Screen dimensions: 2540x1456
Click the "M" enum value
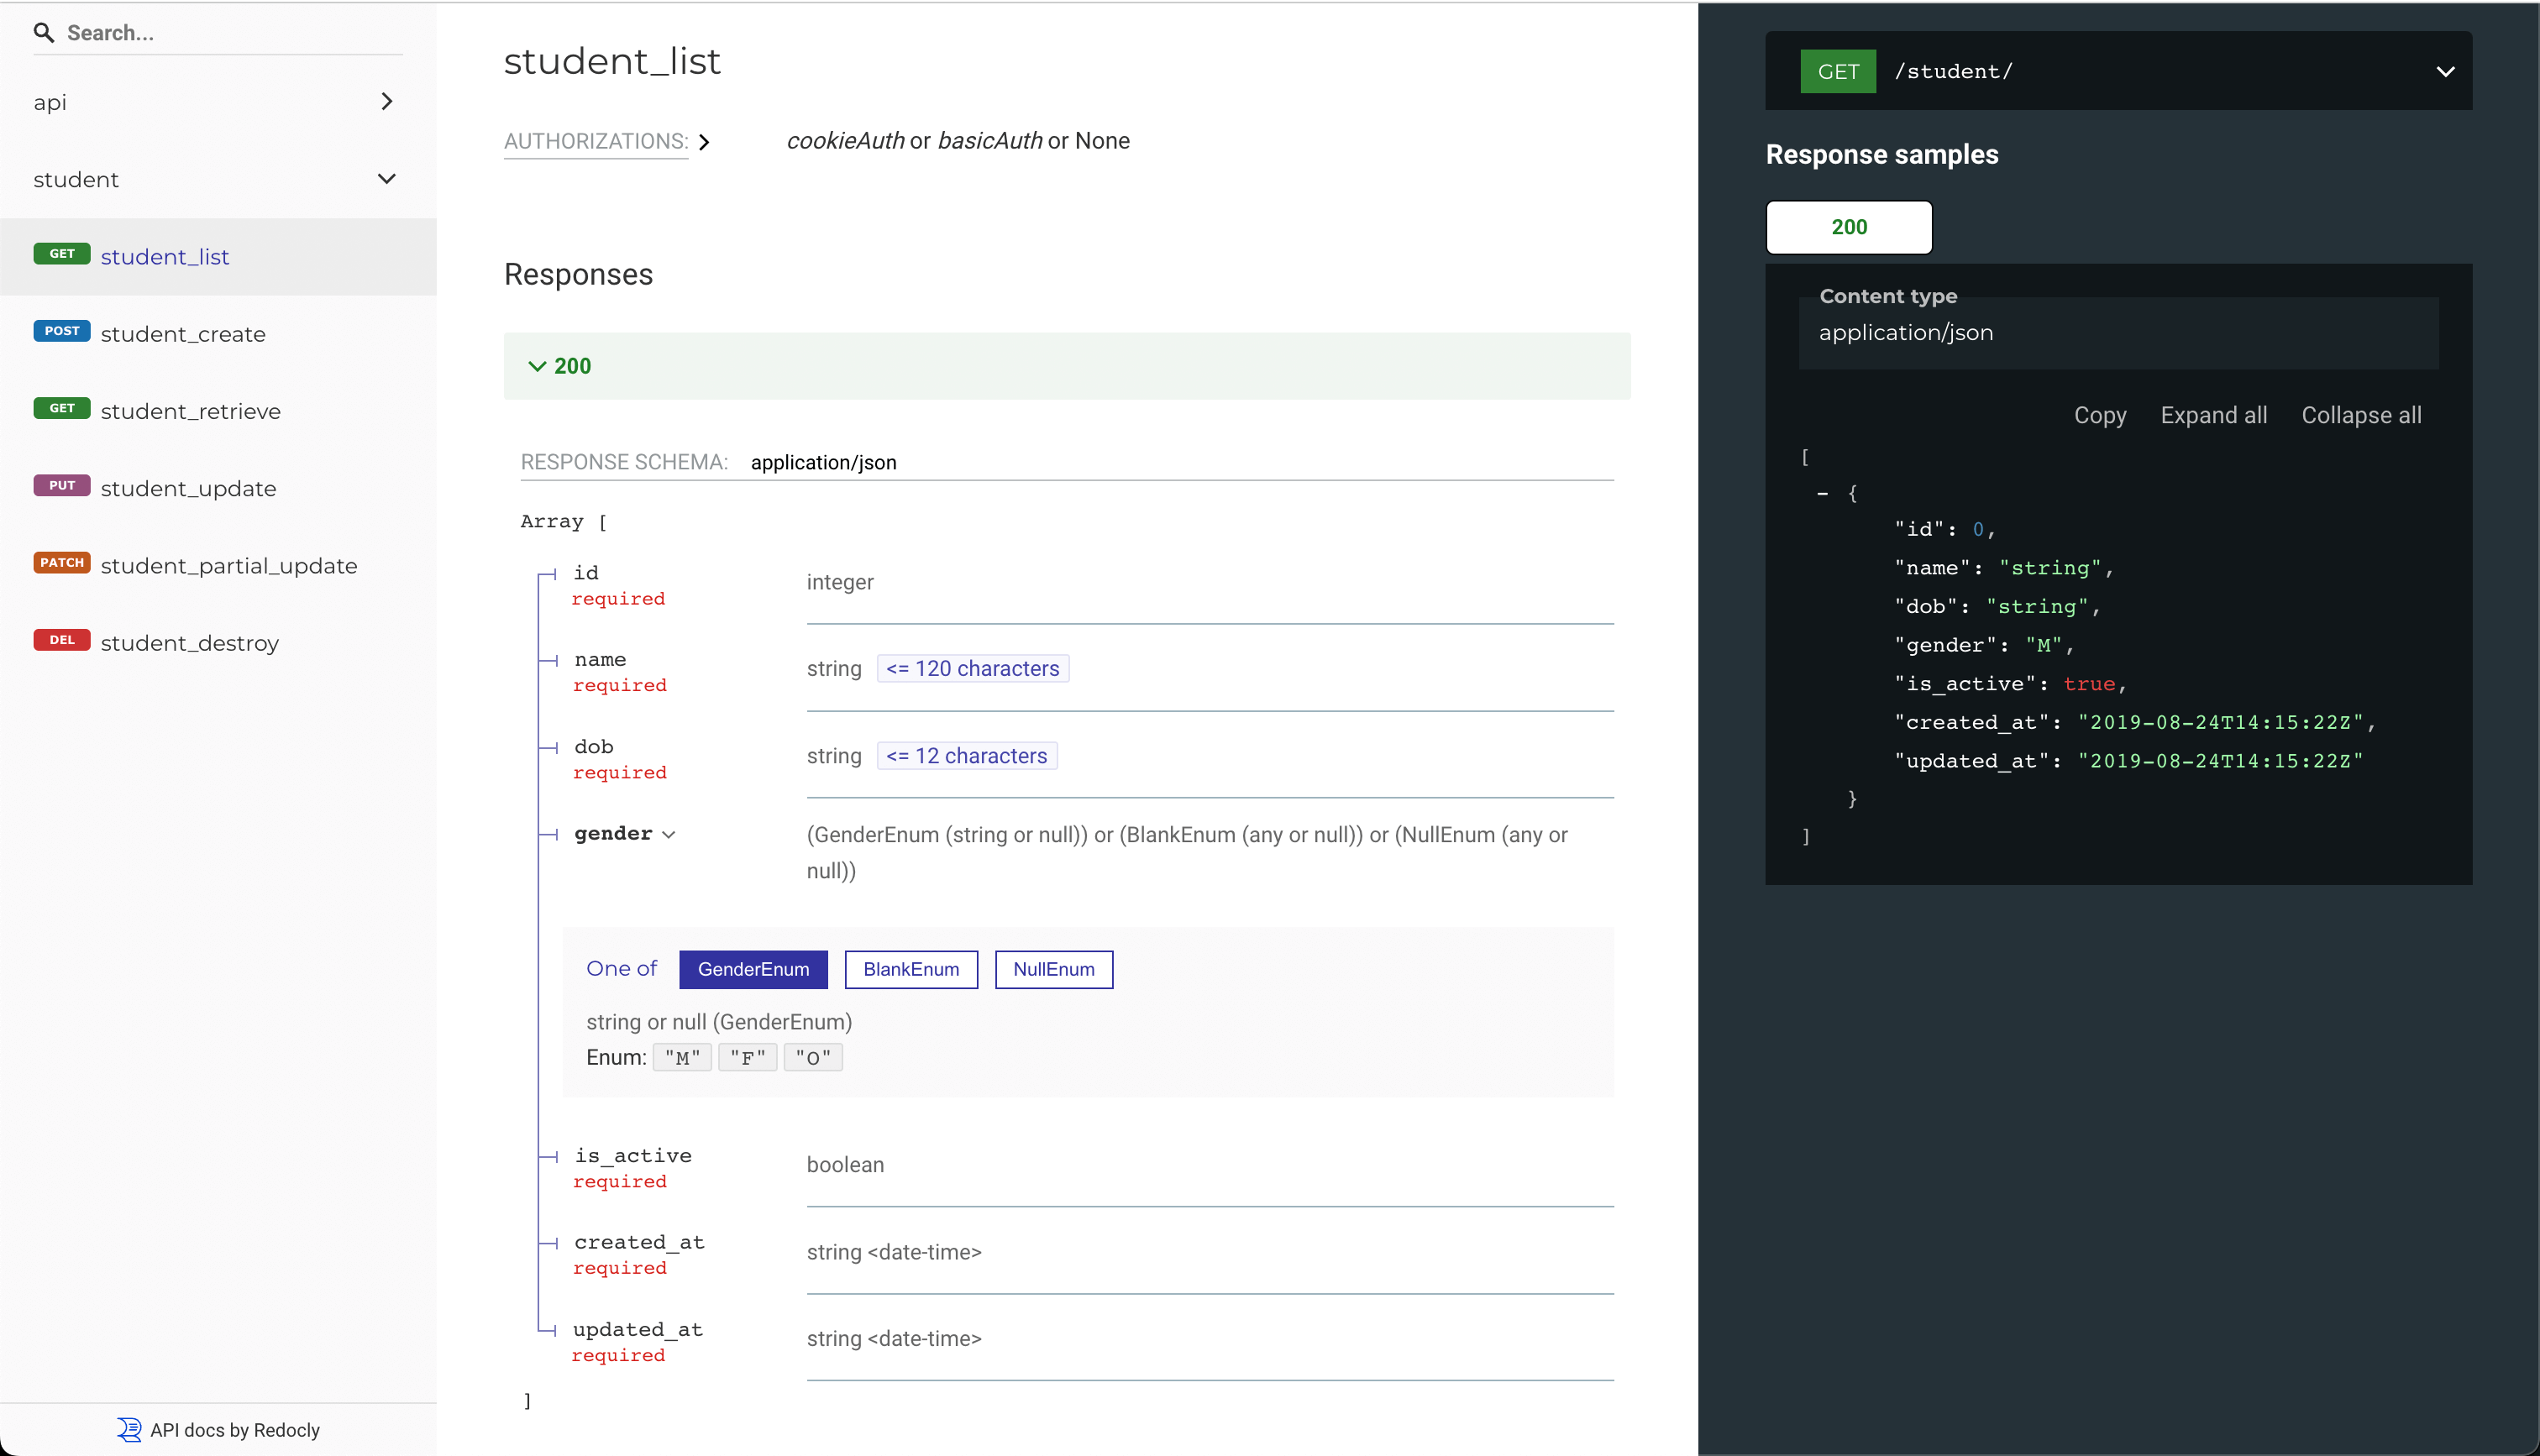[x=682, y=1058]
